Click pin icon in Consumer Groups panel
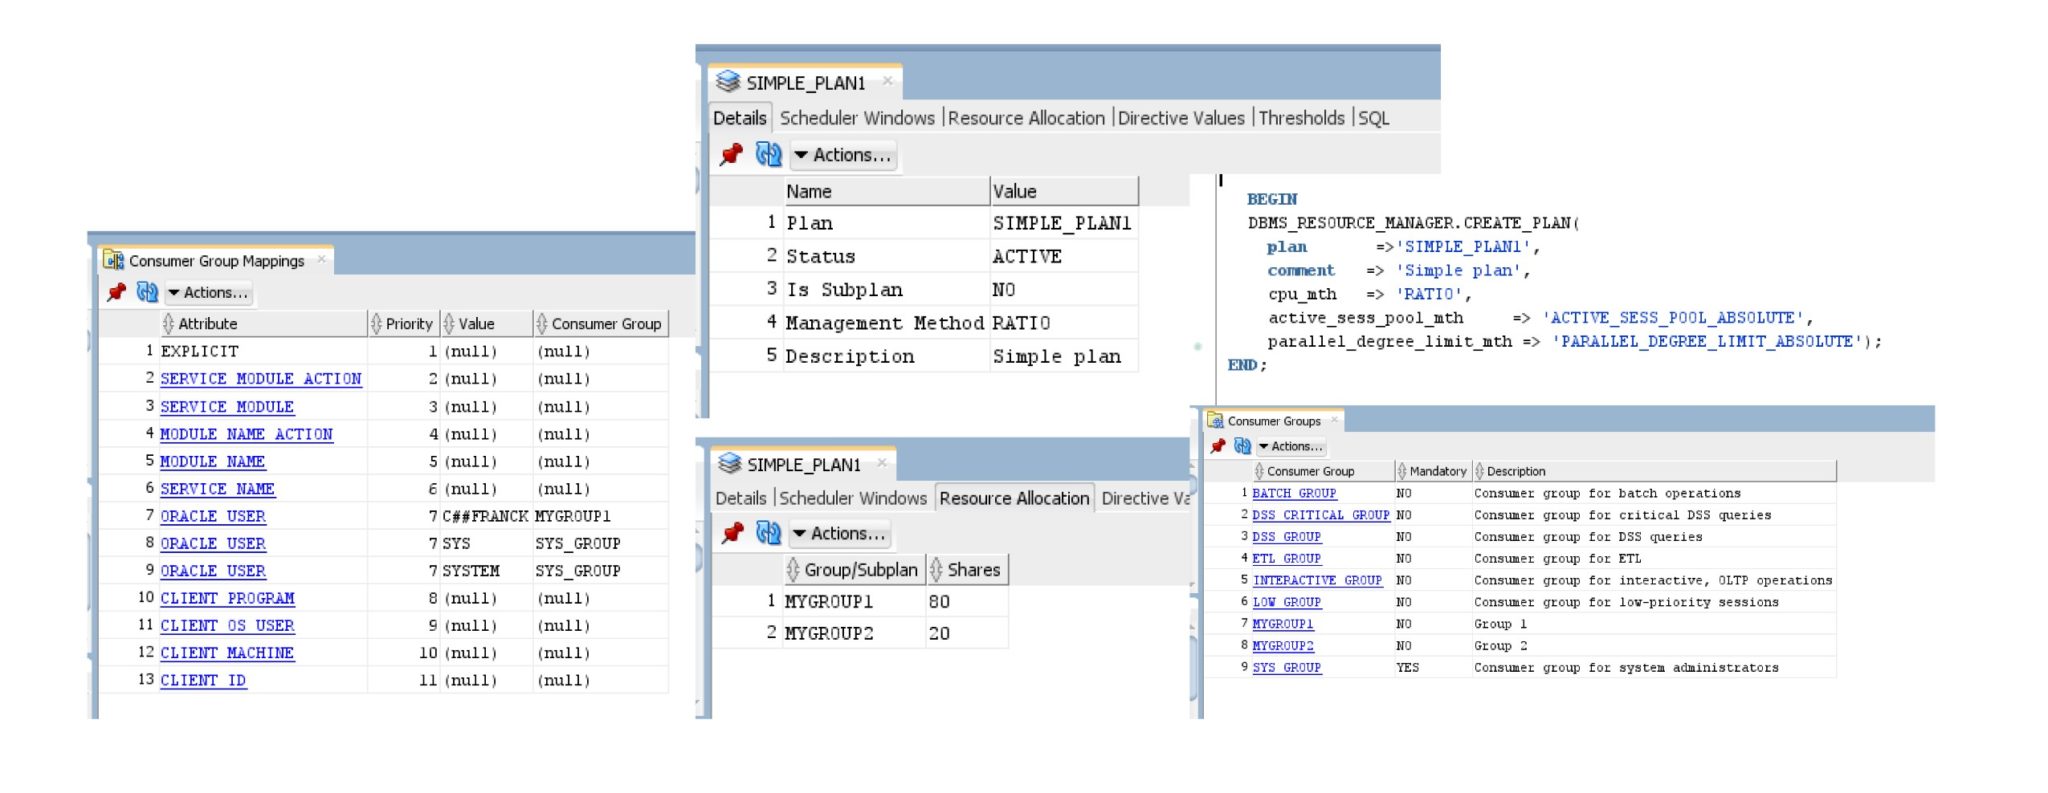 point(1217,446)
